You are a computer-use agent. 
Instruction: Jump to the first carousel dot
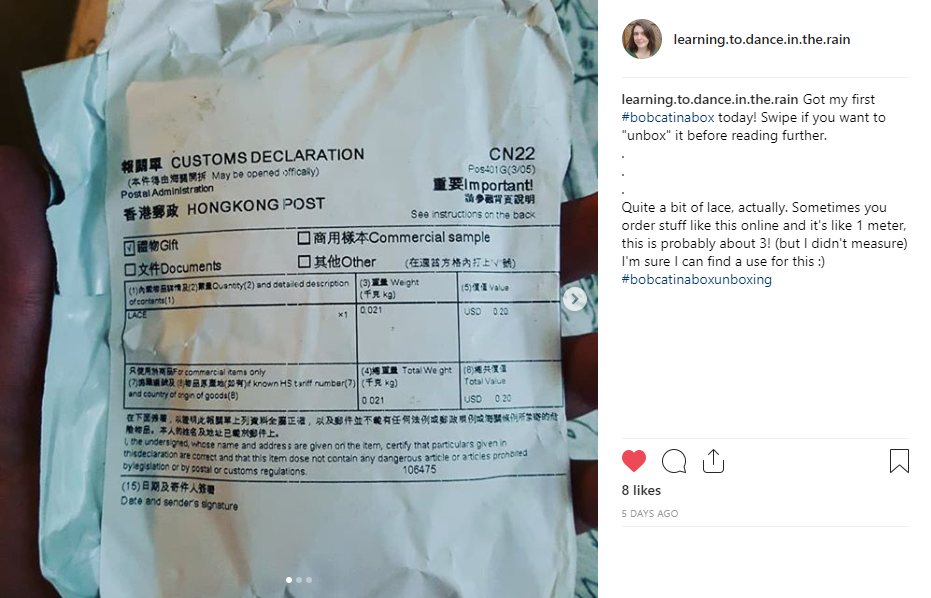pos(289,580)
